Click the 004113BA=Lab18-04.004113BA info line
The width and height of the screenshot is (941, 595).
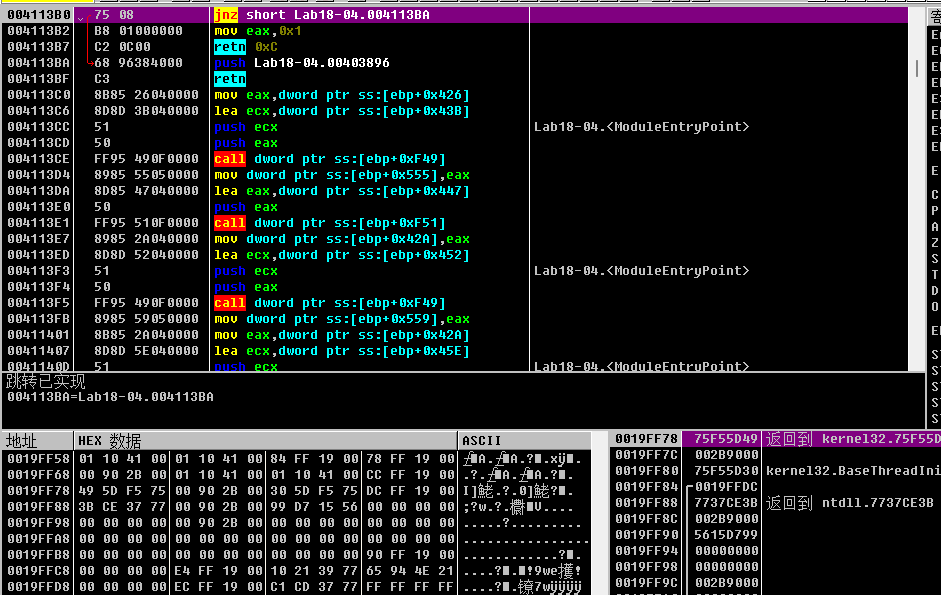(110, 397)
